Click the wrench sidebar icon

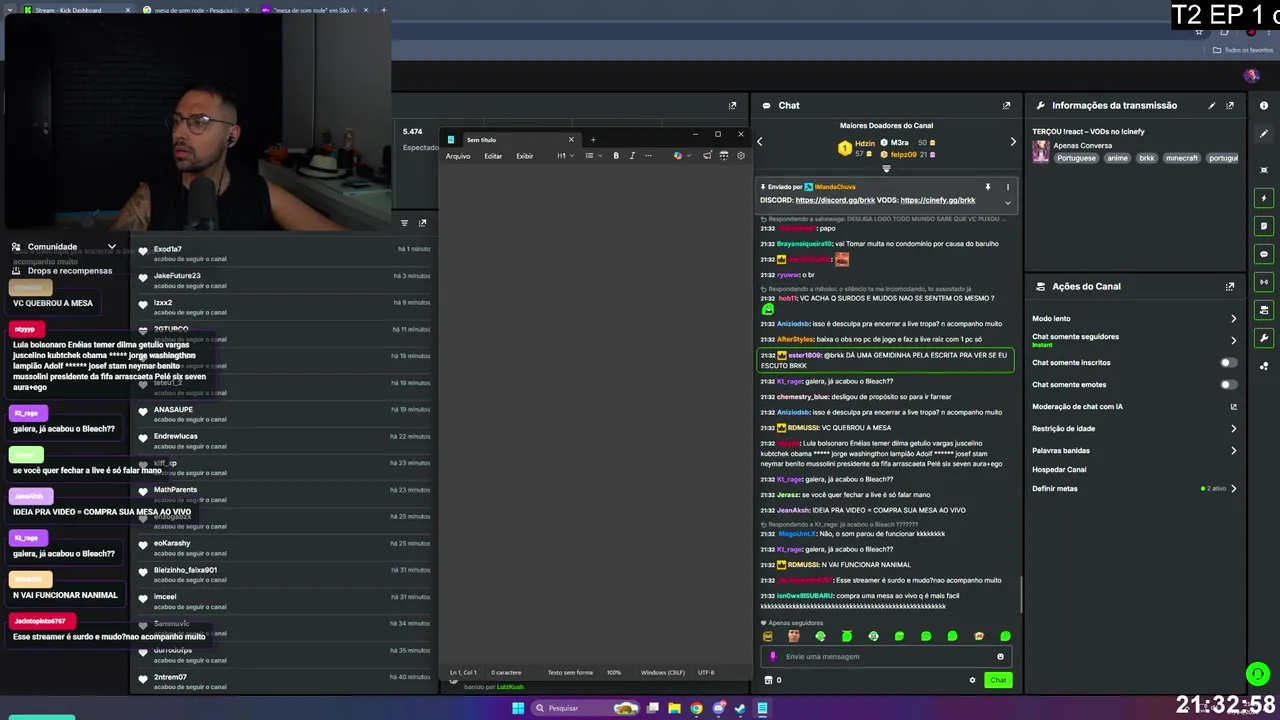(1264, 338)
